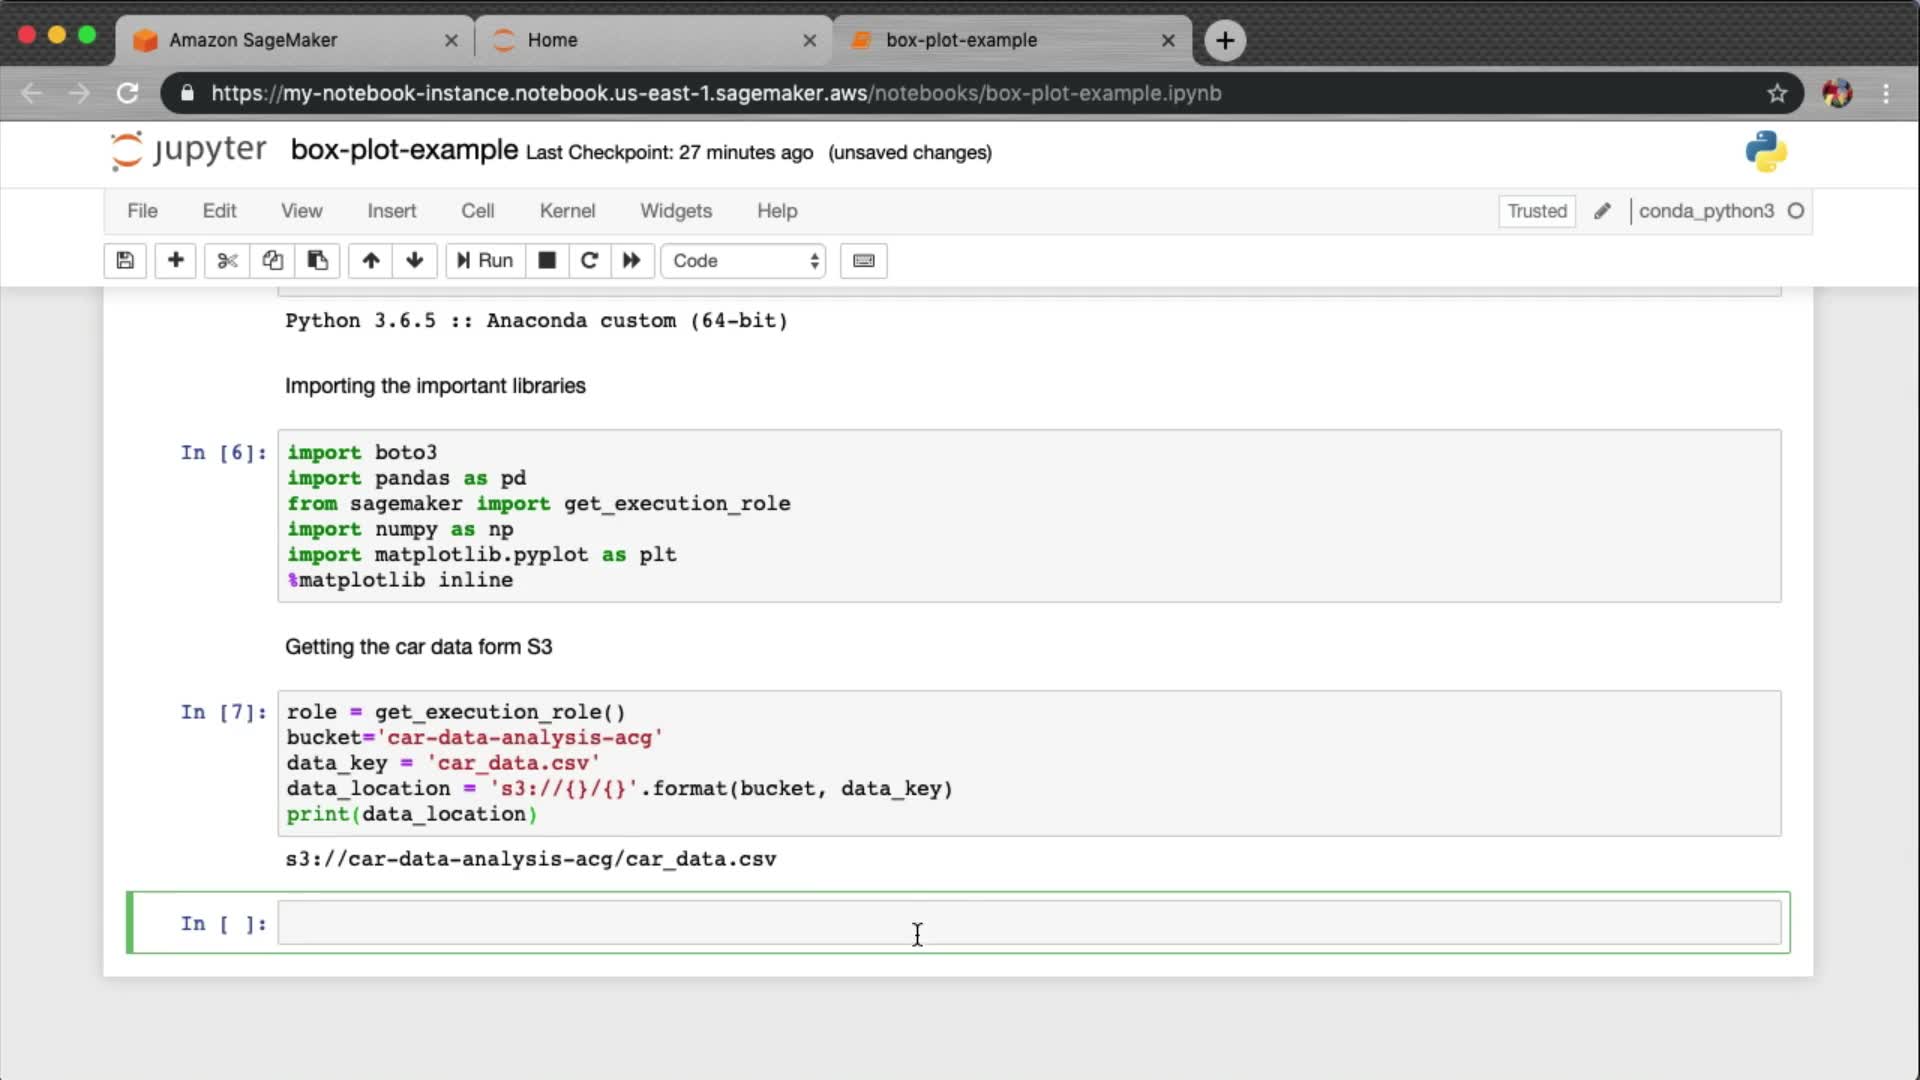1920x1080 pixels.
Task: Open the Kernel menu
Action: pos(567,211)
